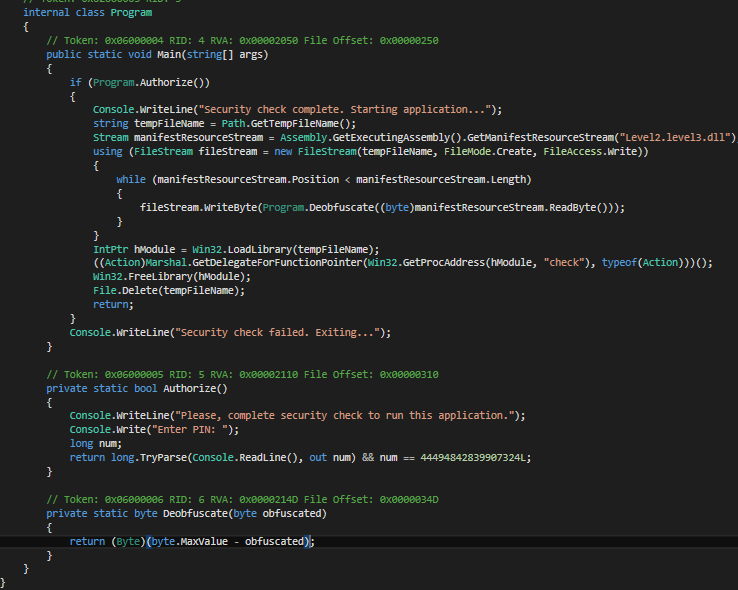
Task: Select the 'args' parameter of Main
Action: [251, 55]
